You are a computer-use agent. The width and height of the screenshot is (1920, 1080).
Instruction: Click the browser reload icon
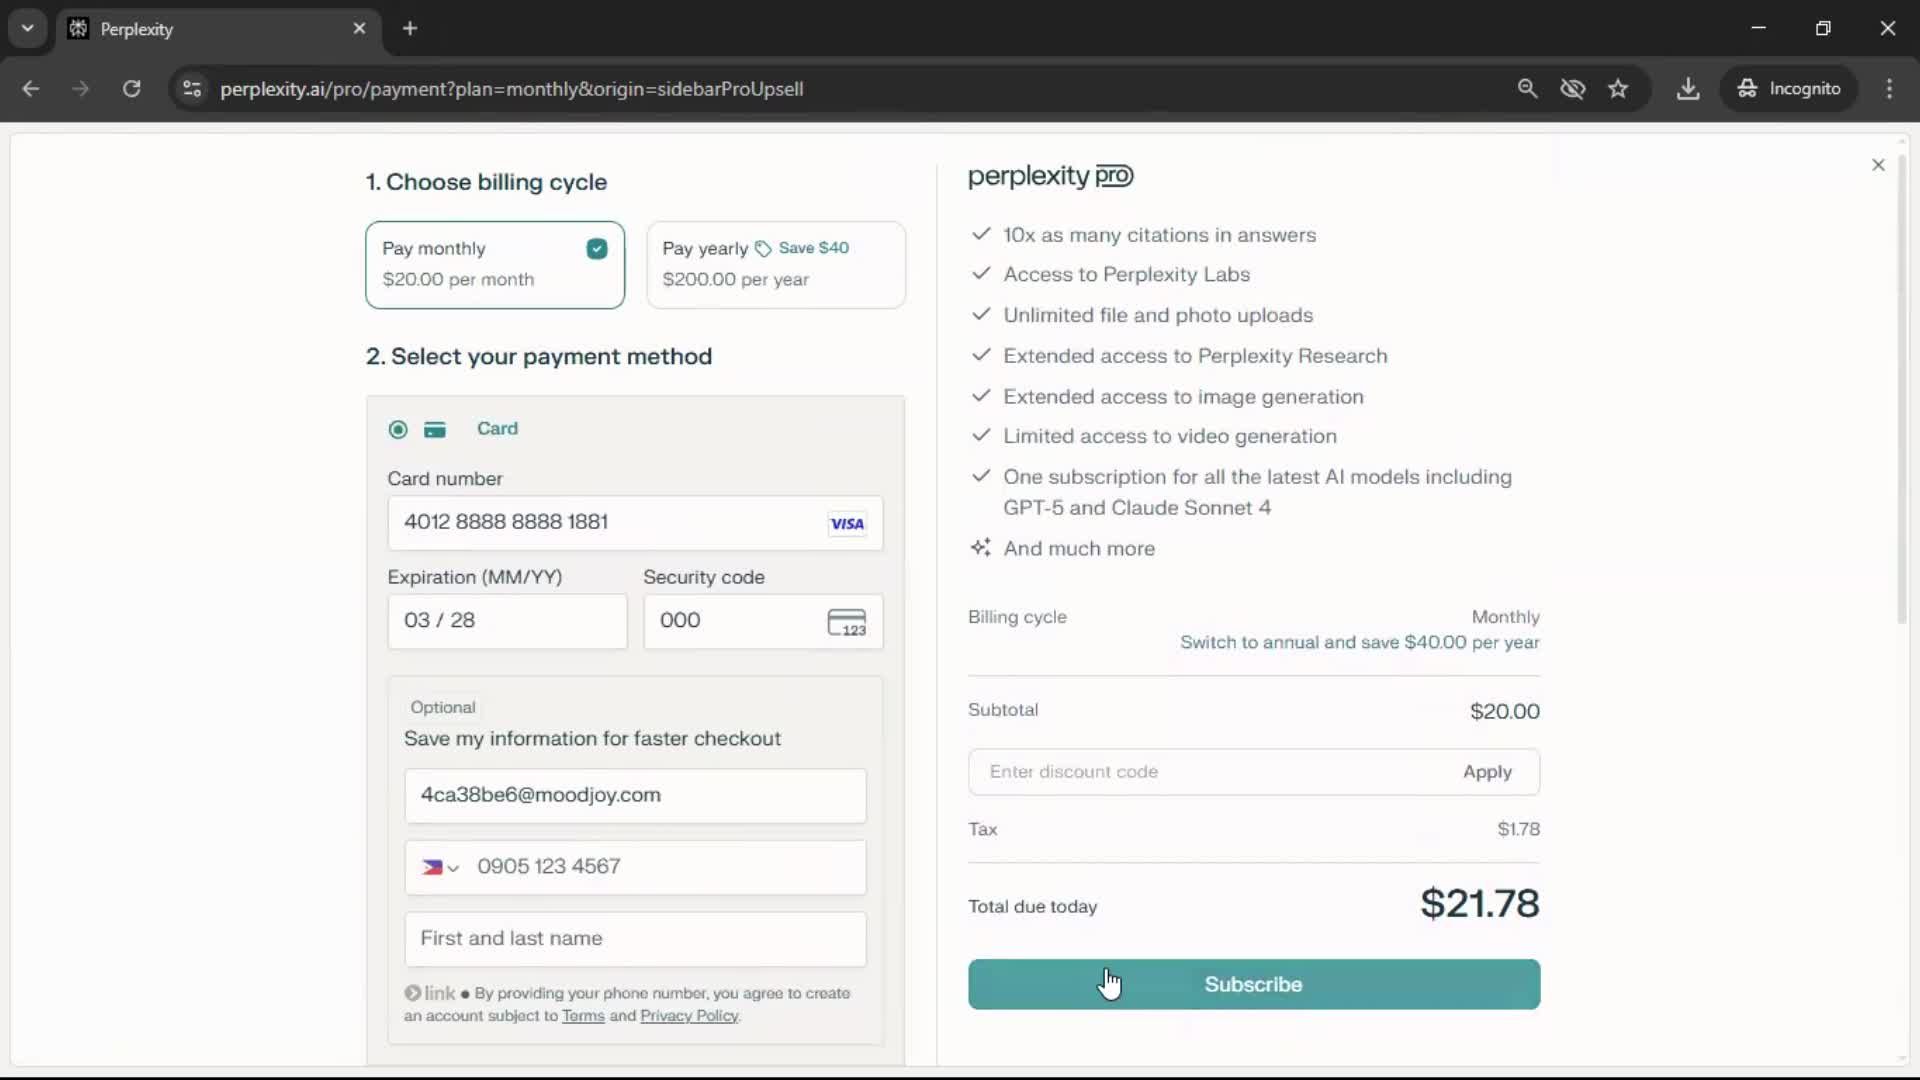(131, 89)
